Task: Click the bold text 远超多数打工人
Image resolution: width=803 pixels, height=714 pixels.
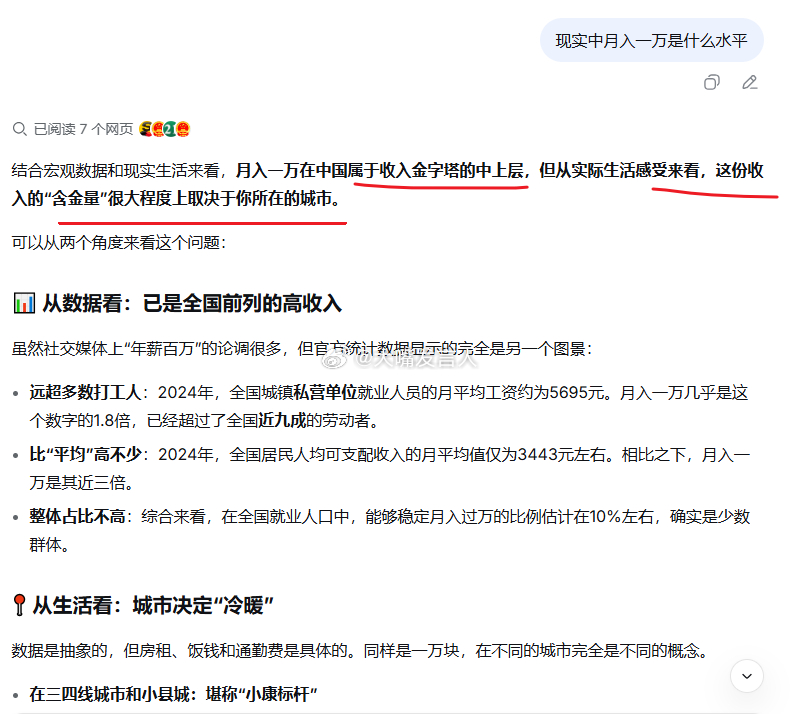Action: coord(85,392)
